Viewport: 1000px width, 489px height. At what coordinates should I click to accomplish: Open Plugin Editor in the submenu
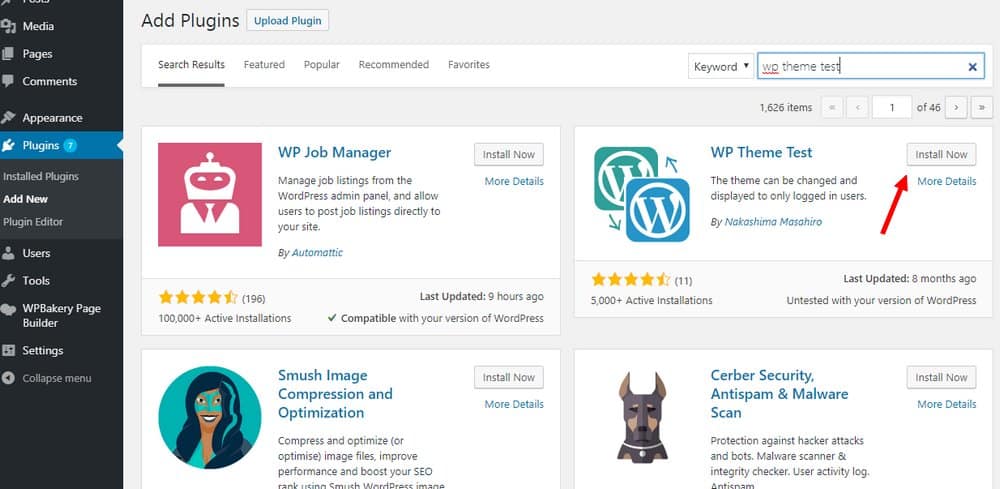(x=33, y=222)
